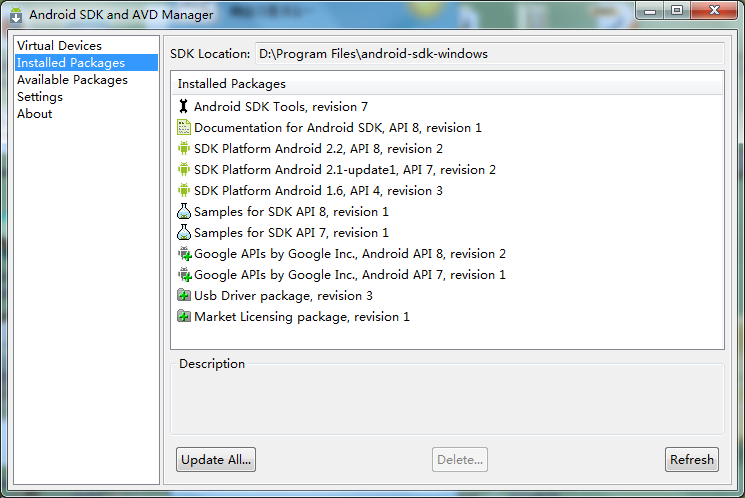Viewport: 745px width, 498px height.
Task: Show the About page
Action: coord(86,114)
